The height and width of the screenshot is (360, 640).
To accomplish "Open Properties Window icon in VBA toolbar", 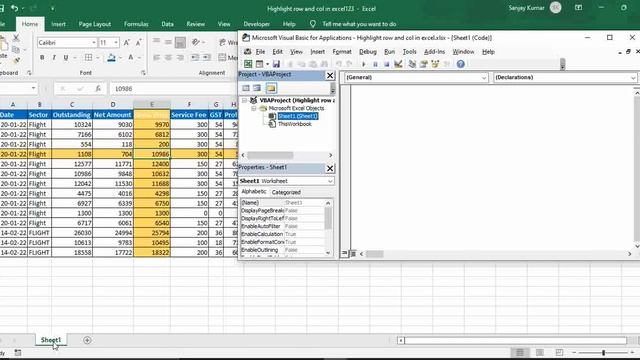I will 424,64.
